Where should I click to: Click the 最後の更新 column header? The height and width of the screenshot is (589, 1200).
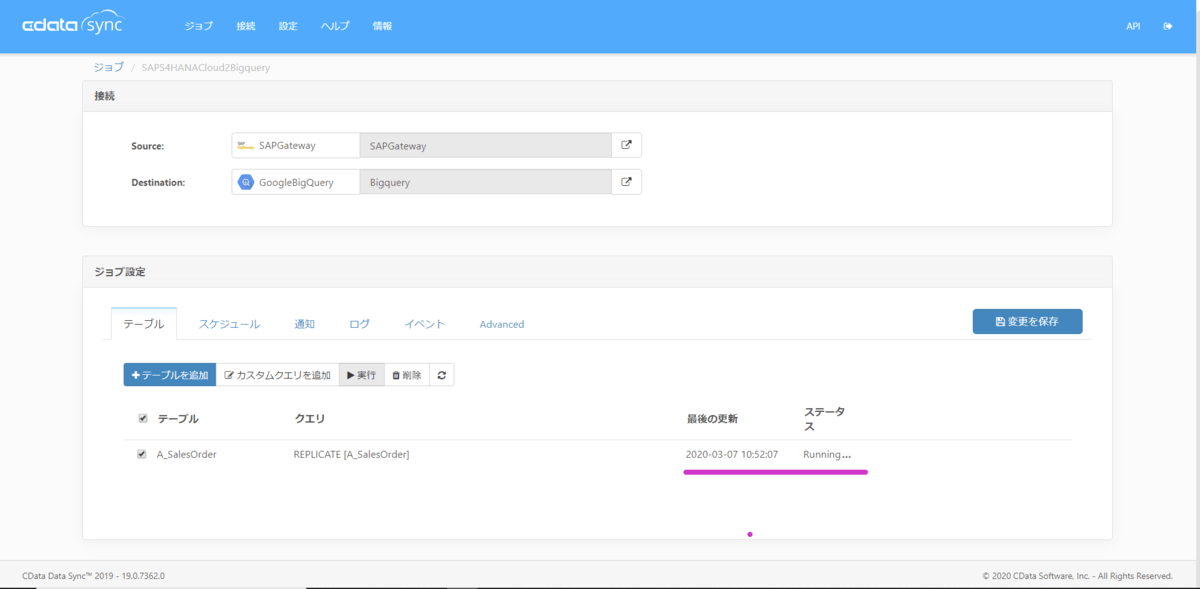coord(712,418)
